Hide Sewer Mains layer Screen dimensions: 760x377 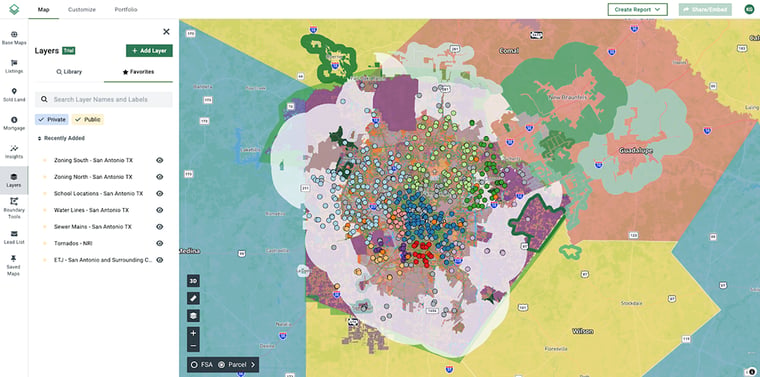tap(159, 227)
